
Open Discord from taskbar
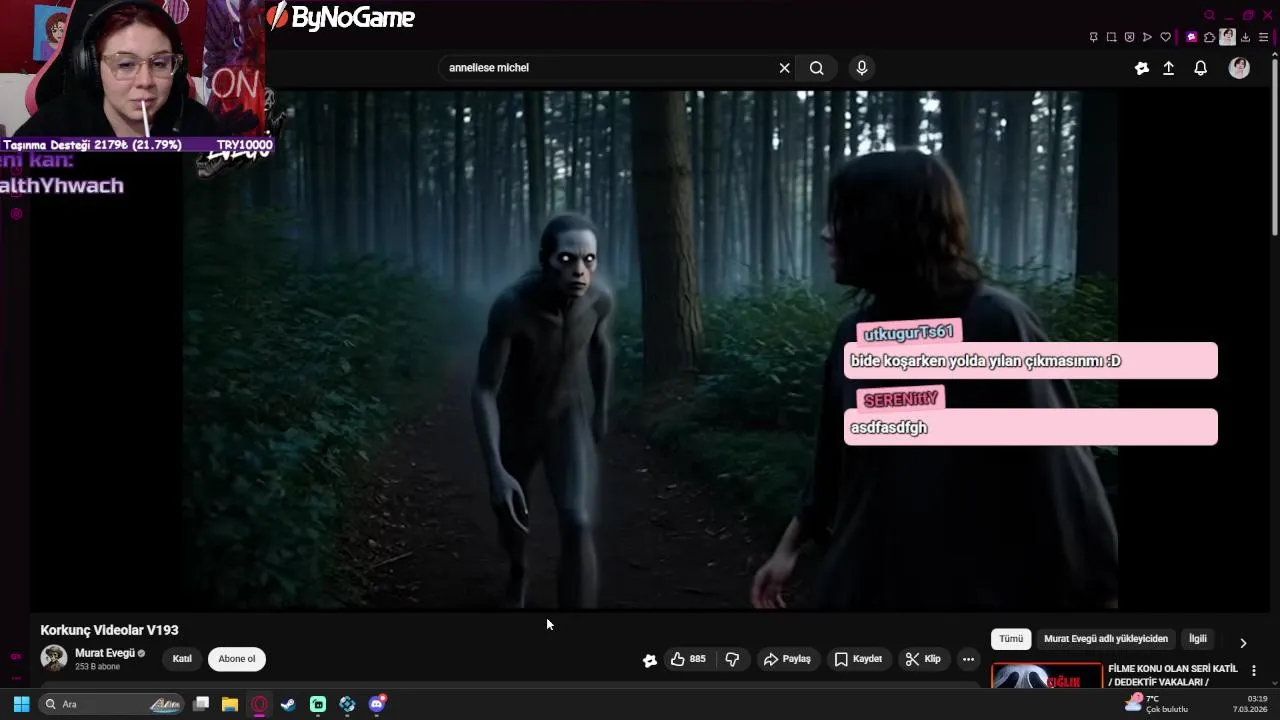coord(376,704)
